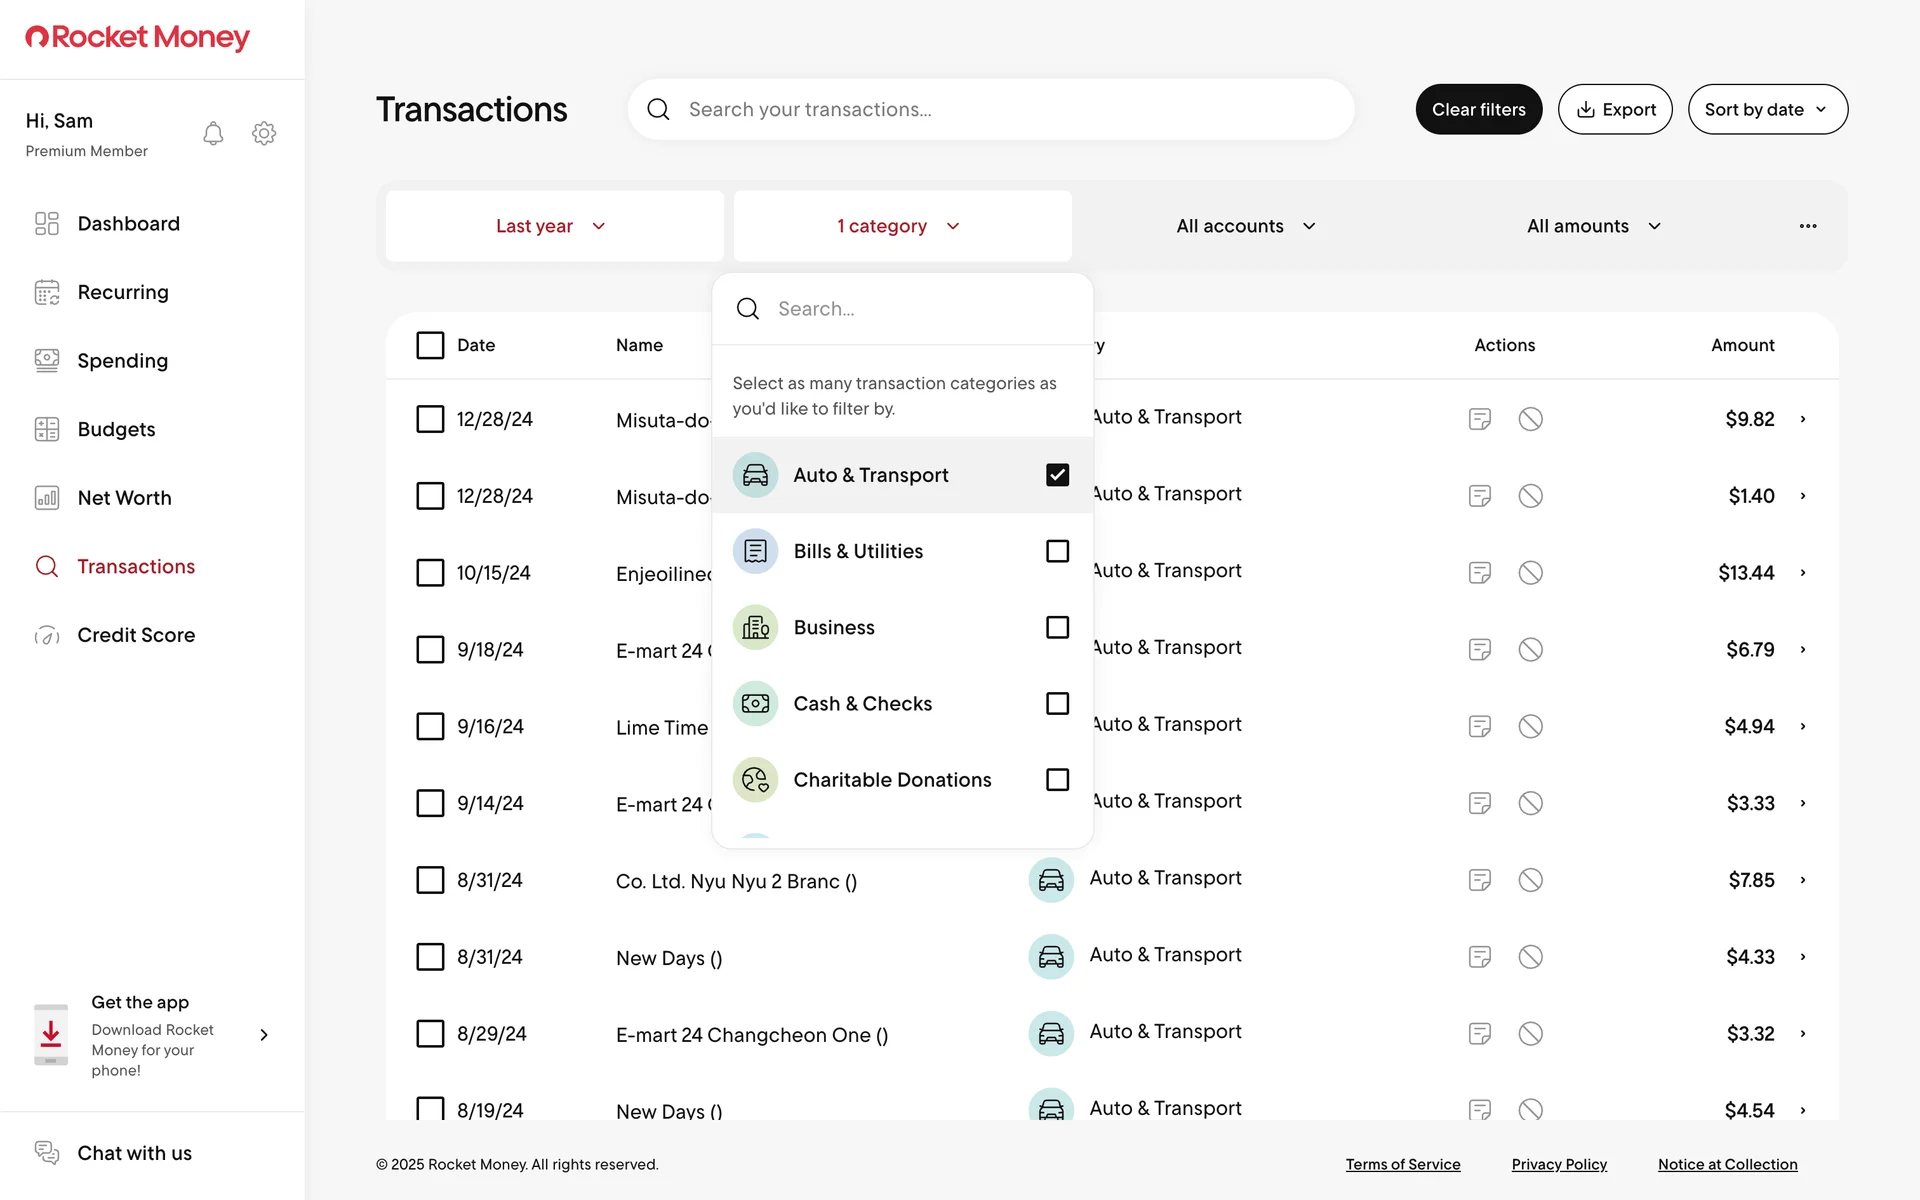Click the Get the app download icon
This screenshot has width=1920, height=1200.
tap(51, 1035)
